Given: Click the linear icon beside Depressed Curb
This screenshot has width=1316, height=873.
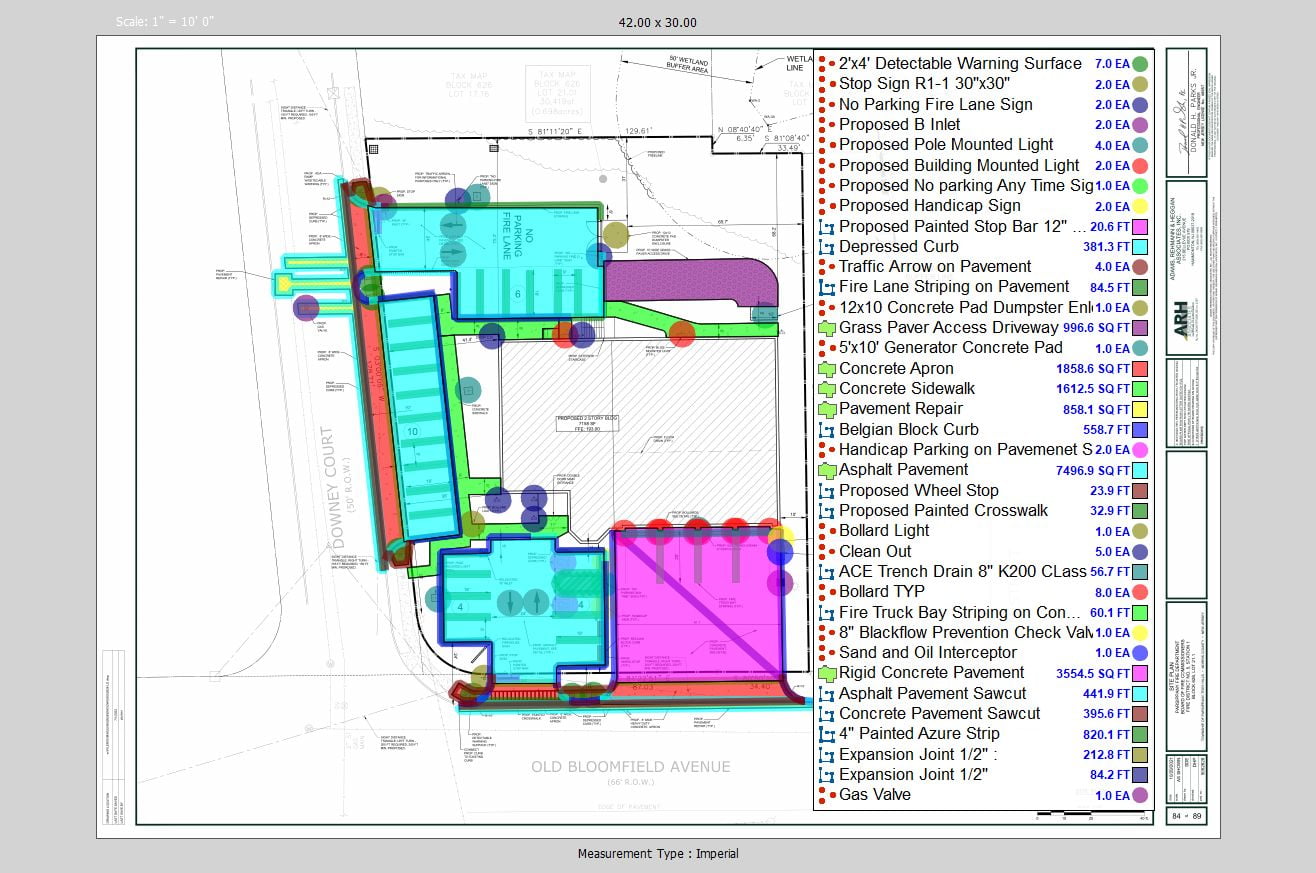Looking at the screenshot, I should [826, 247].
